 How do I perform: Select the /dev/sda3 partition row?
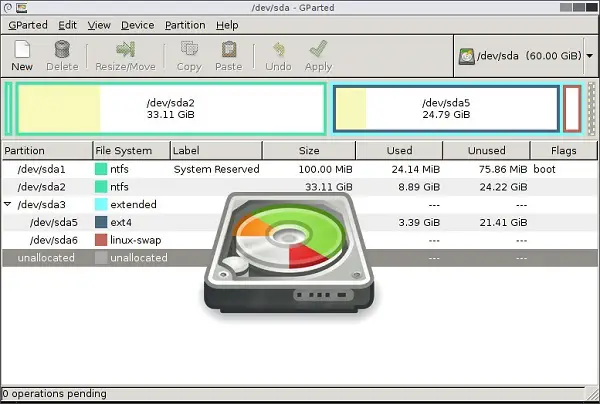(300, 204)
